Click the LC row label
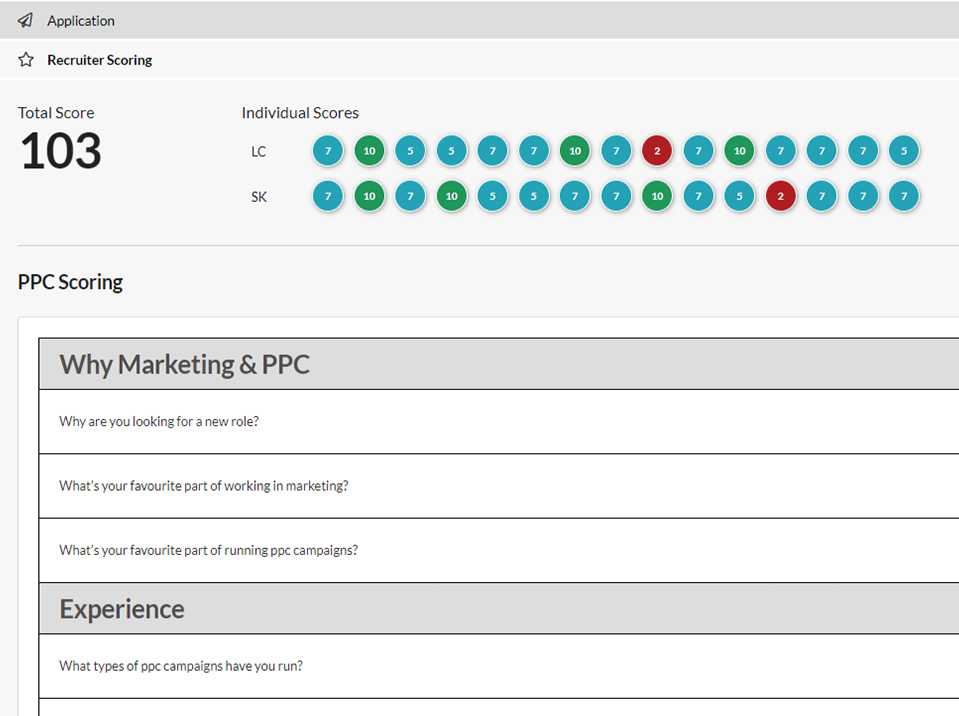Viewport: 959px width, 716px height. (258, 151)
